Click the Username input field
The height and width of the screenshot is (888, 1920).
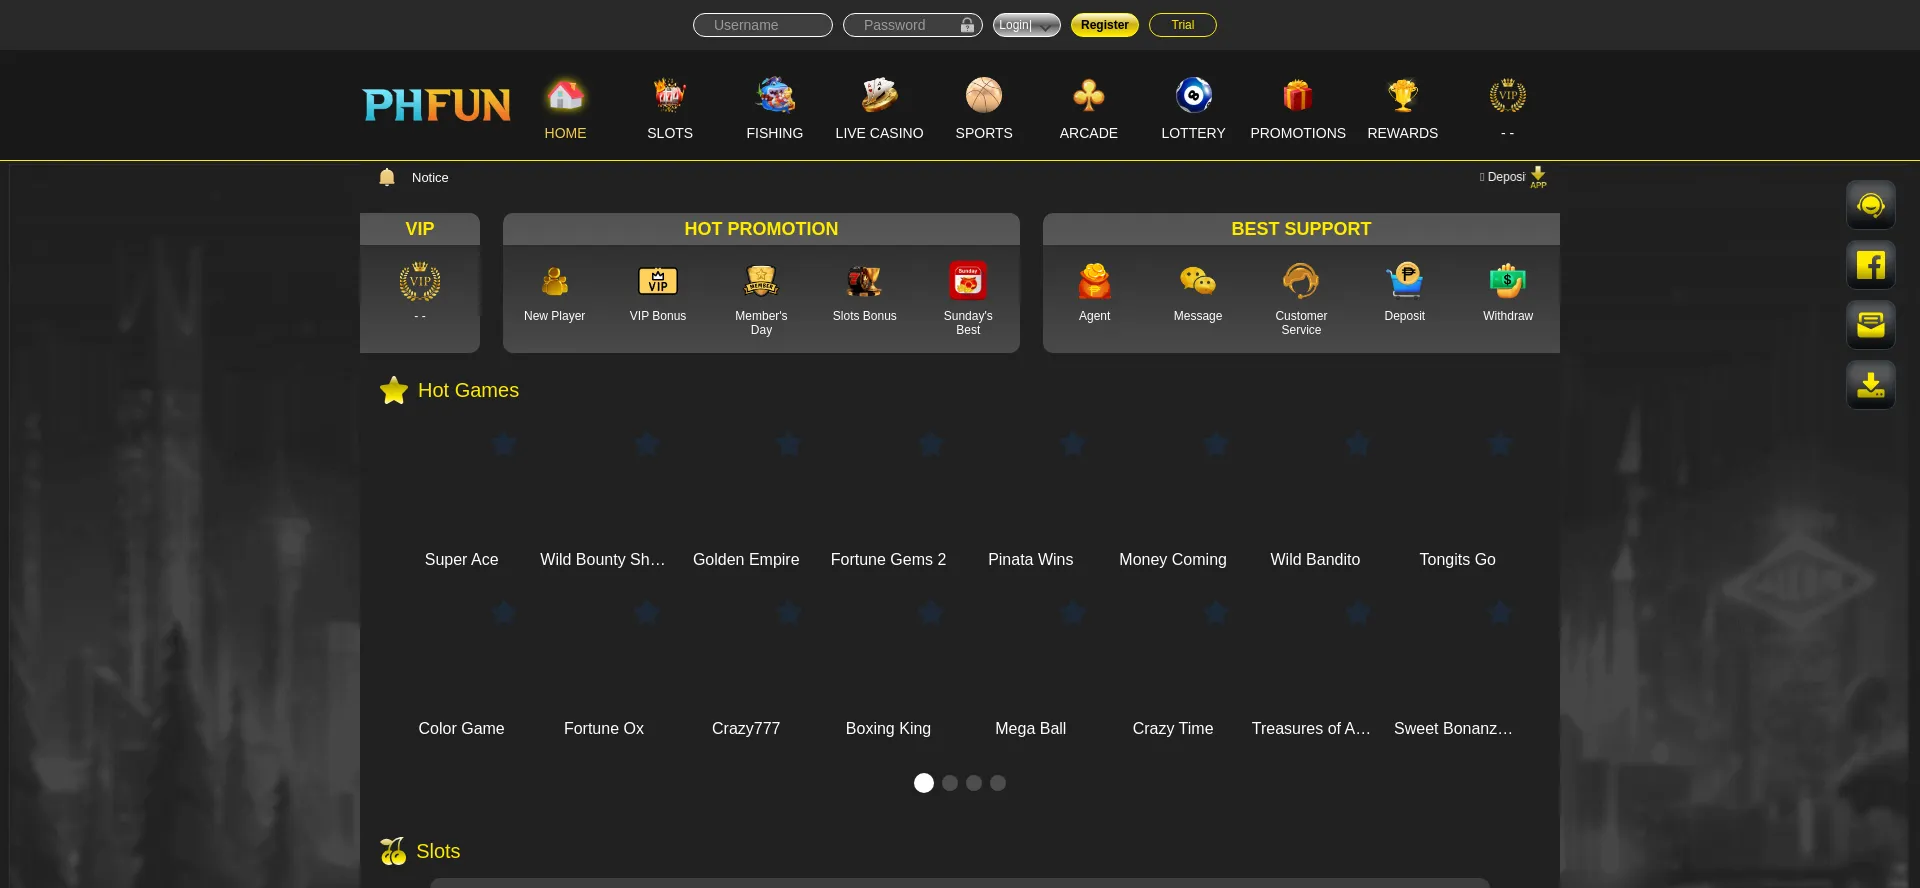point(763,25)
